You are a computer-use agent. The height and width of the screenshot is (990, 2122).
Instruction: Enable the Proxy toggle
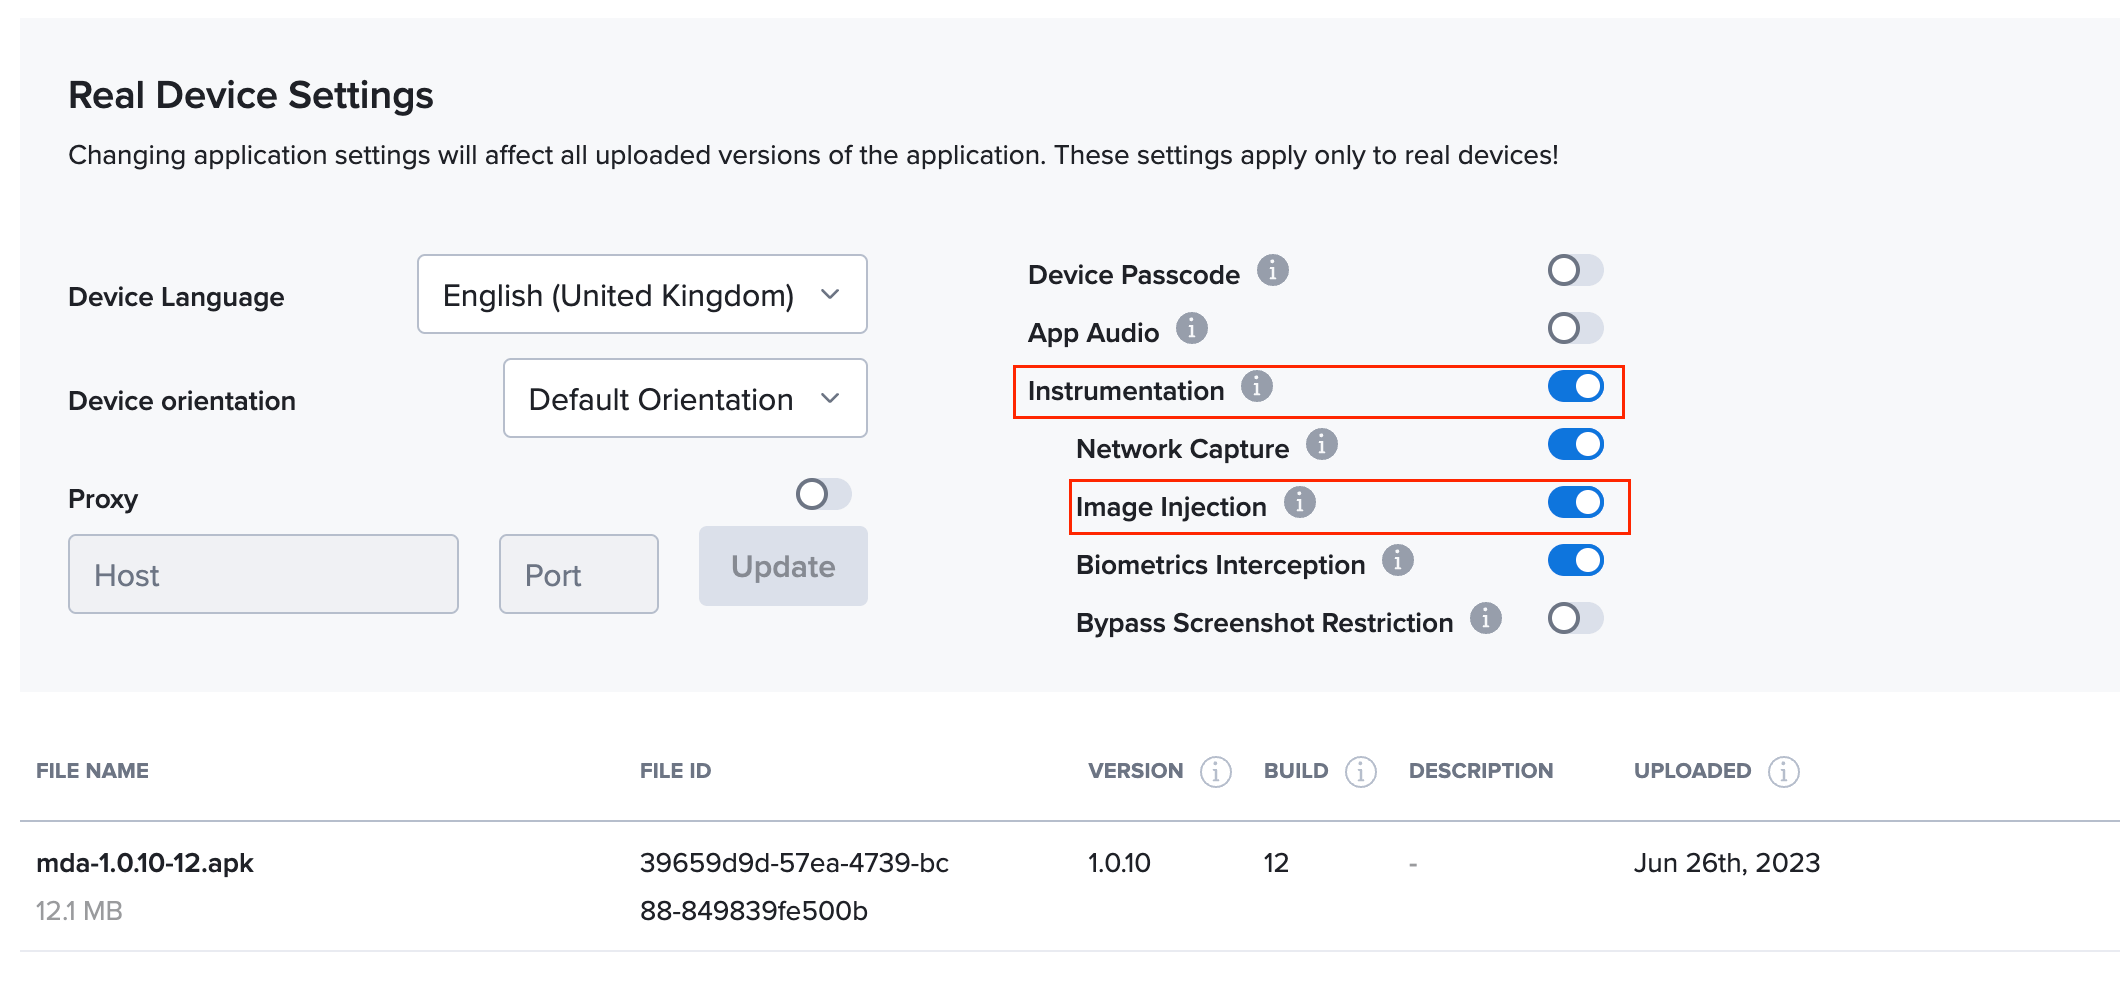pyautogui.click(x=823, y=494)
